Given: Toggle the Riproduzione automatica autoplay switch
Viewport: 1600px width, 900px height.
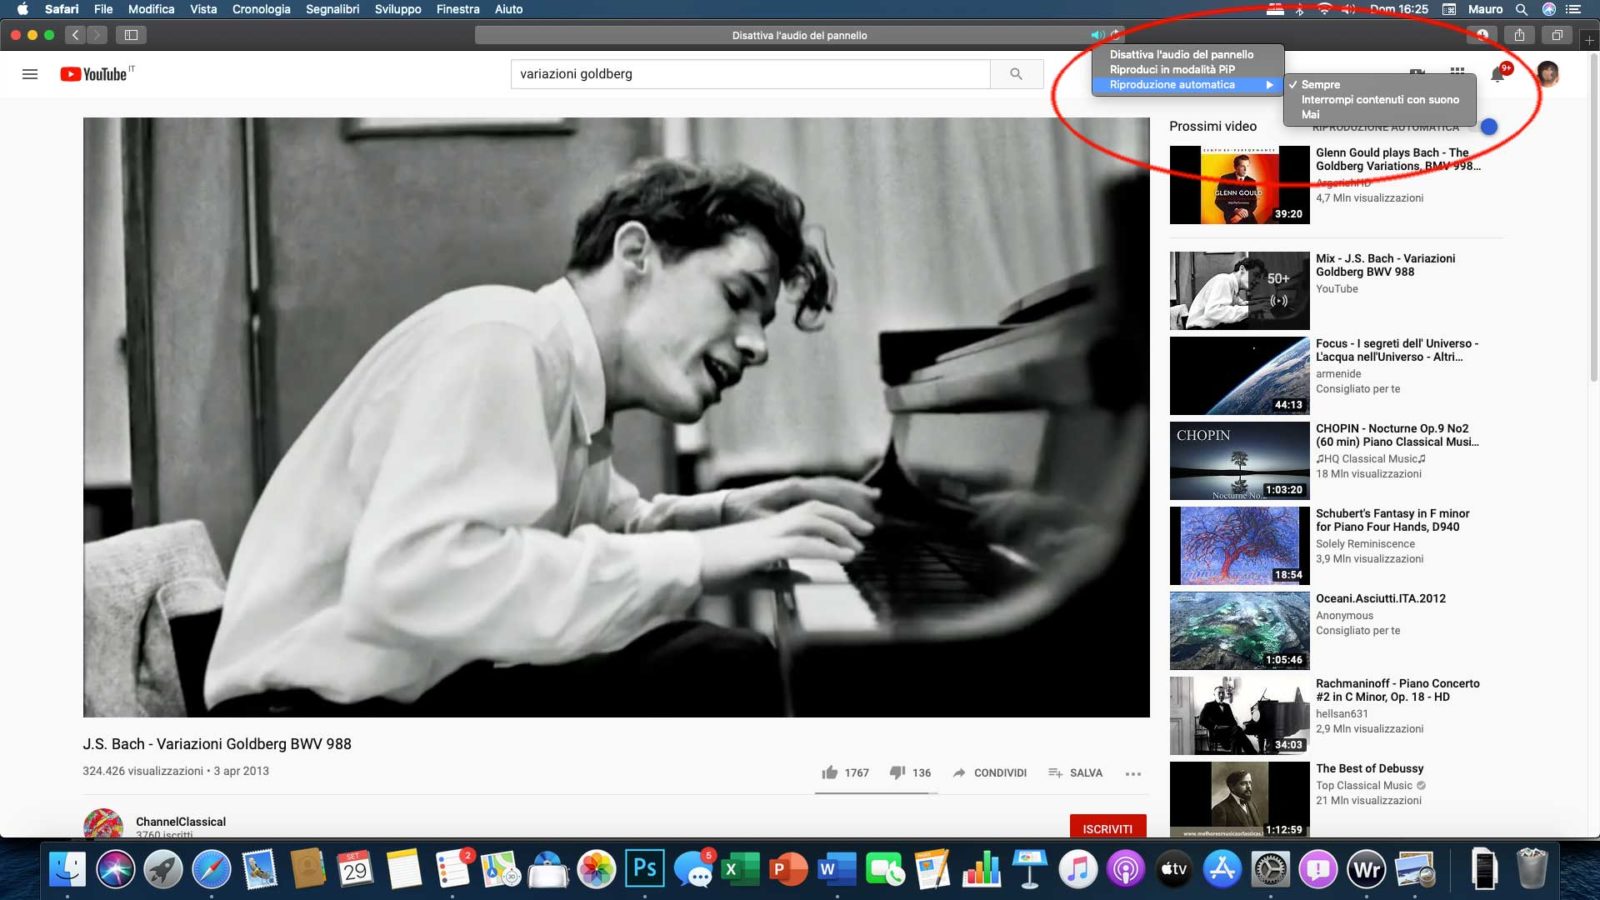Looking at the screenshot, I should coord(1488,127).
